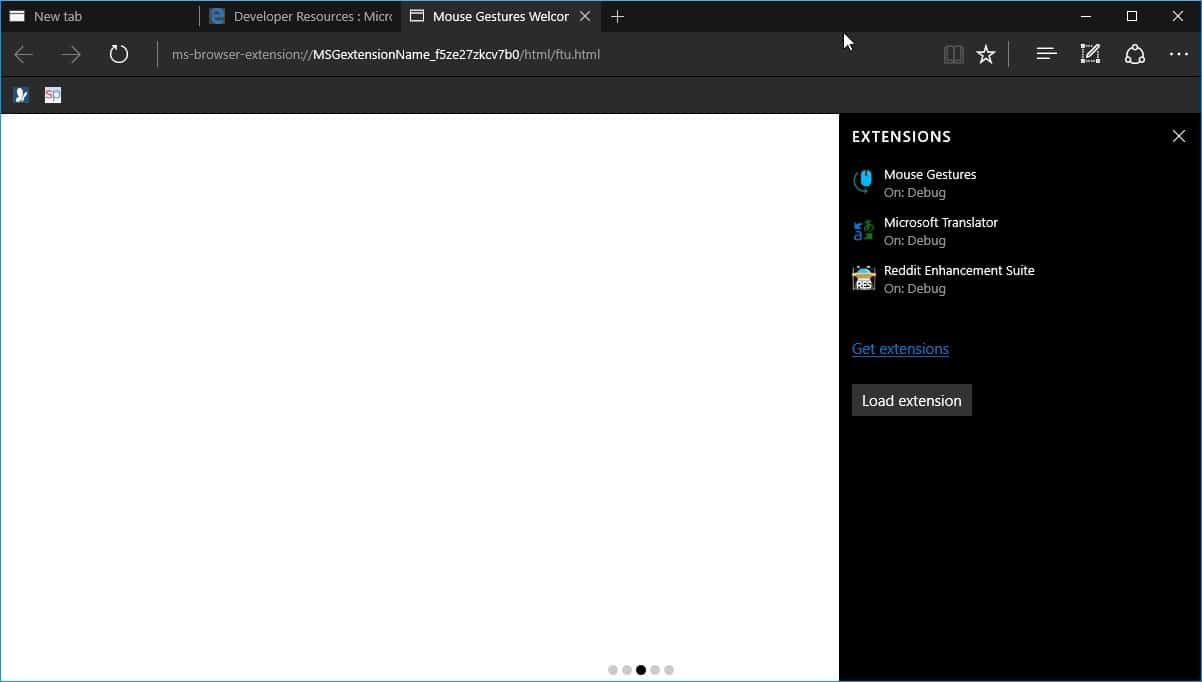
Task: Share the current page
Action: (1135, 54)
